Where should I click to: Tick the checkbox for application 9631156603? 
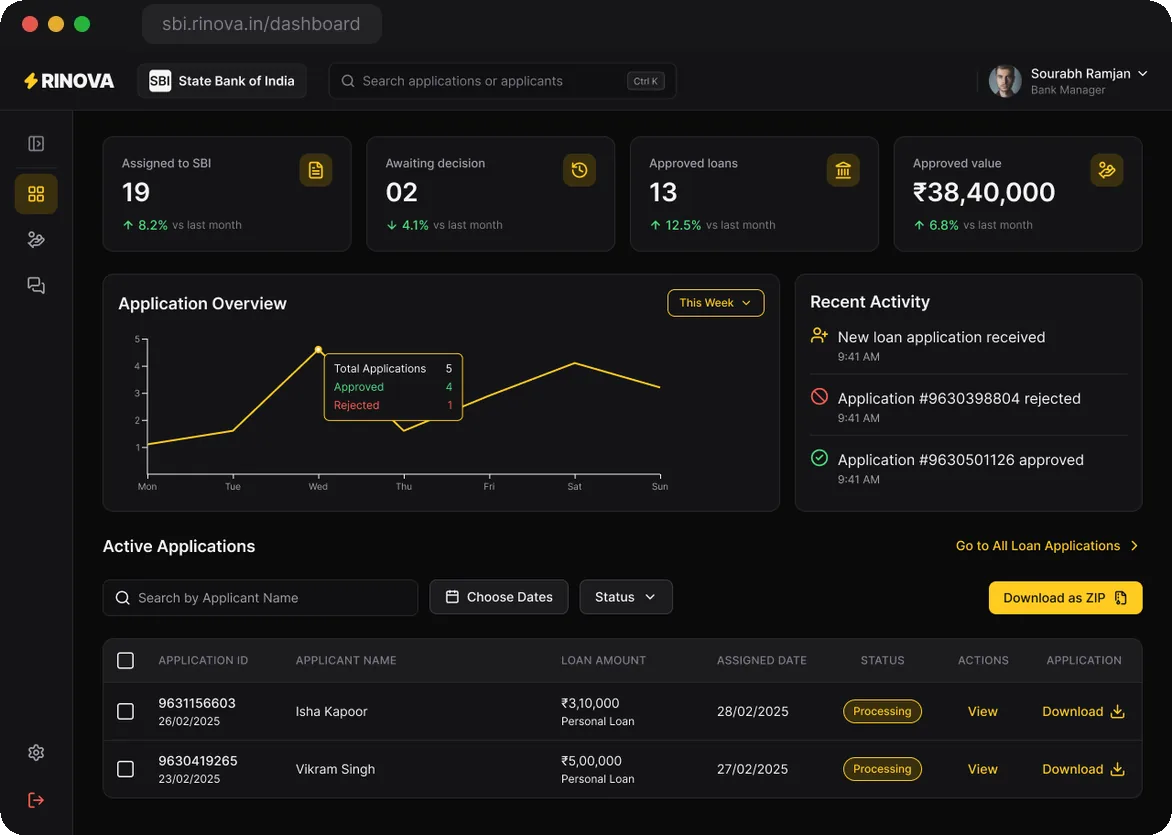click(126, 712)
